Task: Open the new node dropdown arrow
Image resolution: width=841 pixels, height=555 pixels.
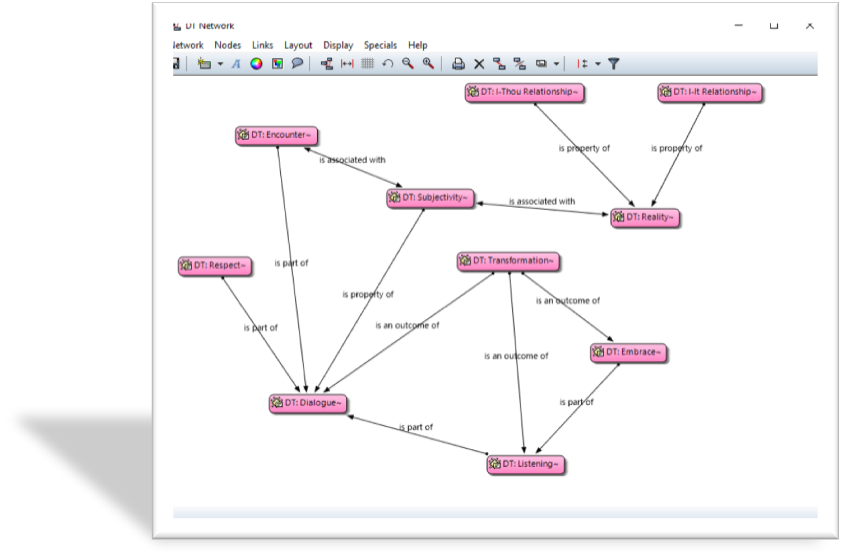Action: [220, 64]
